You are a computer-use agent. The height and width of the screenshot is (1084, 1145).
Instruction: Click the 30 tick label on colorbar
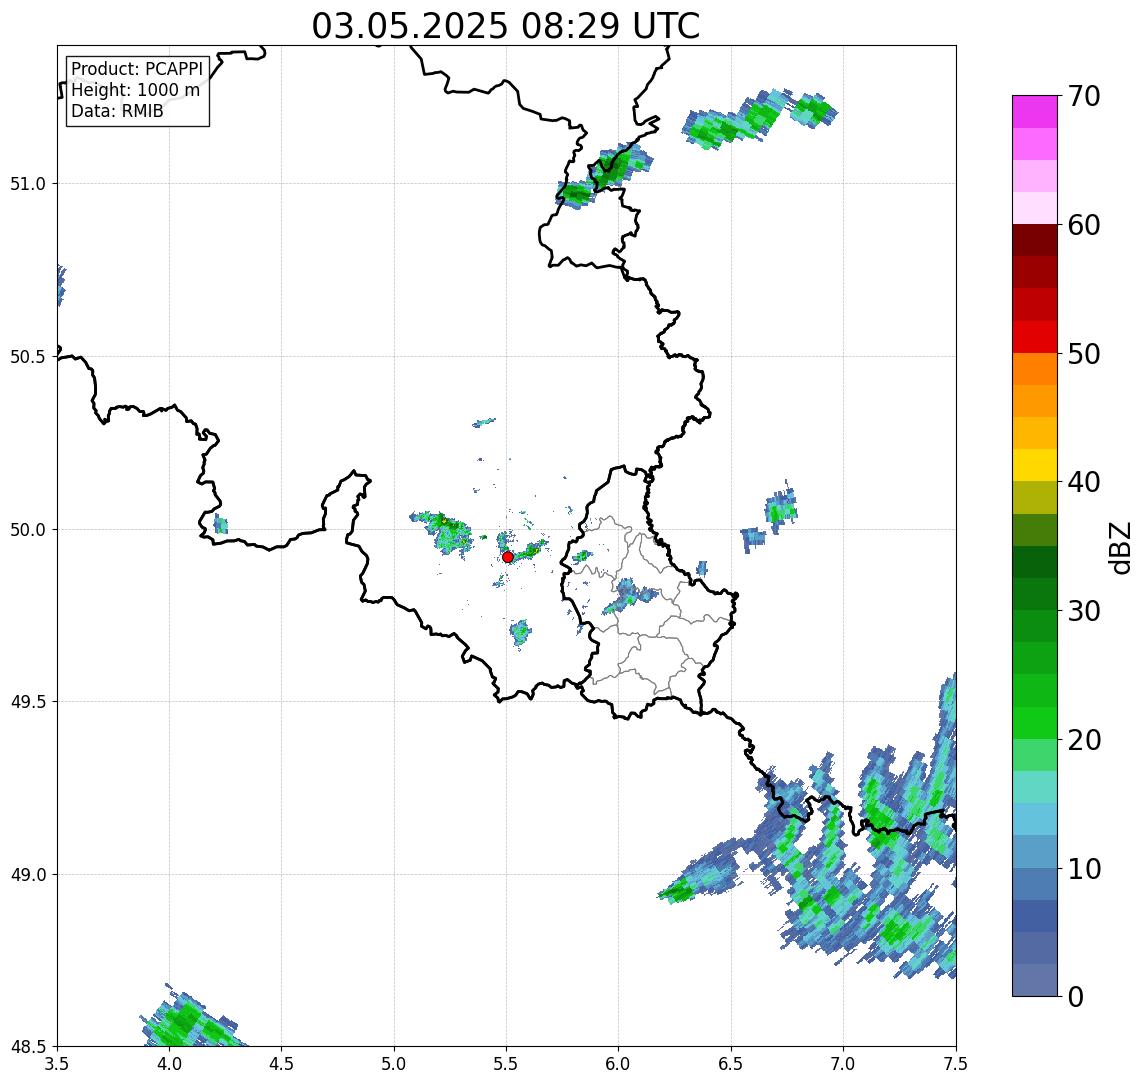coord(1084,611)
